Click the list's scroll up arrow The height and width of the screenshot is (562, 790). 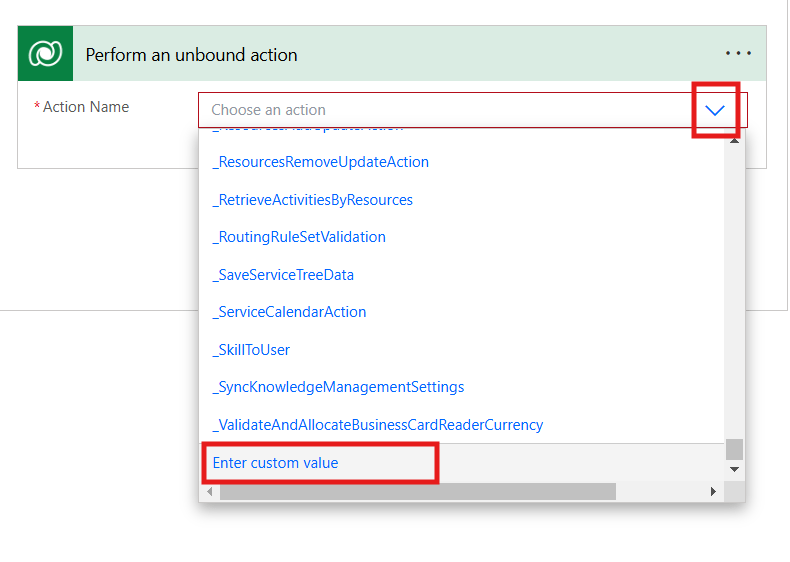click(x=735, y=140)
